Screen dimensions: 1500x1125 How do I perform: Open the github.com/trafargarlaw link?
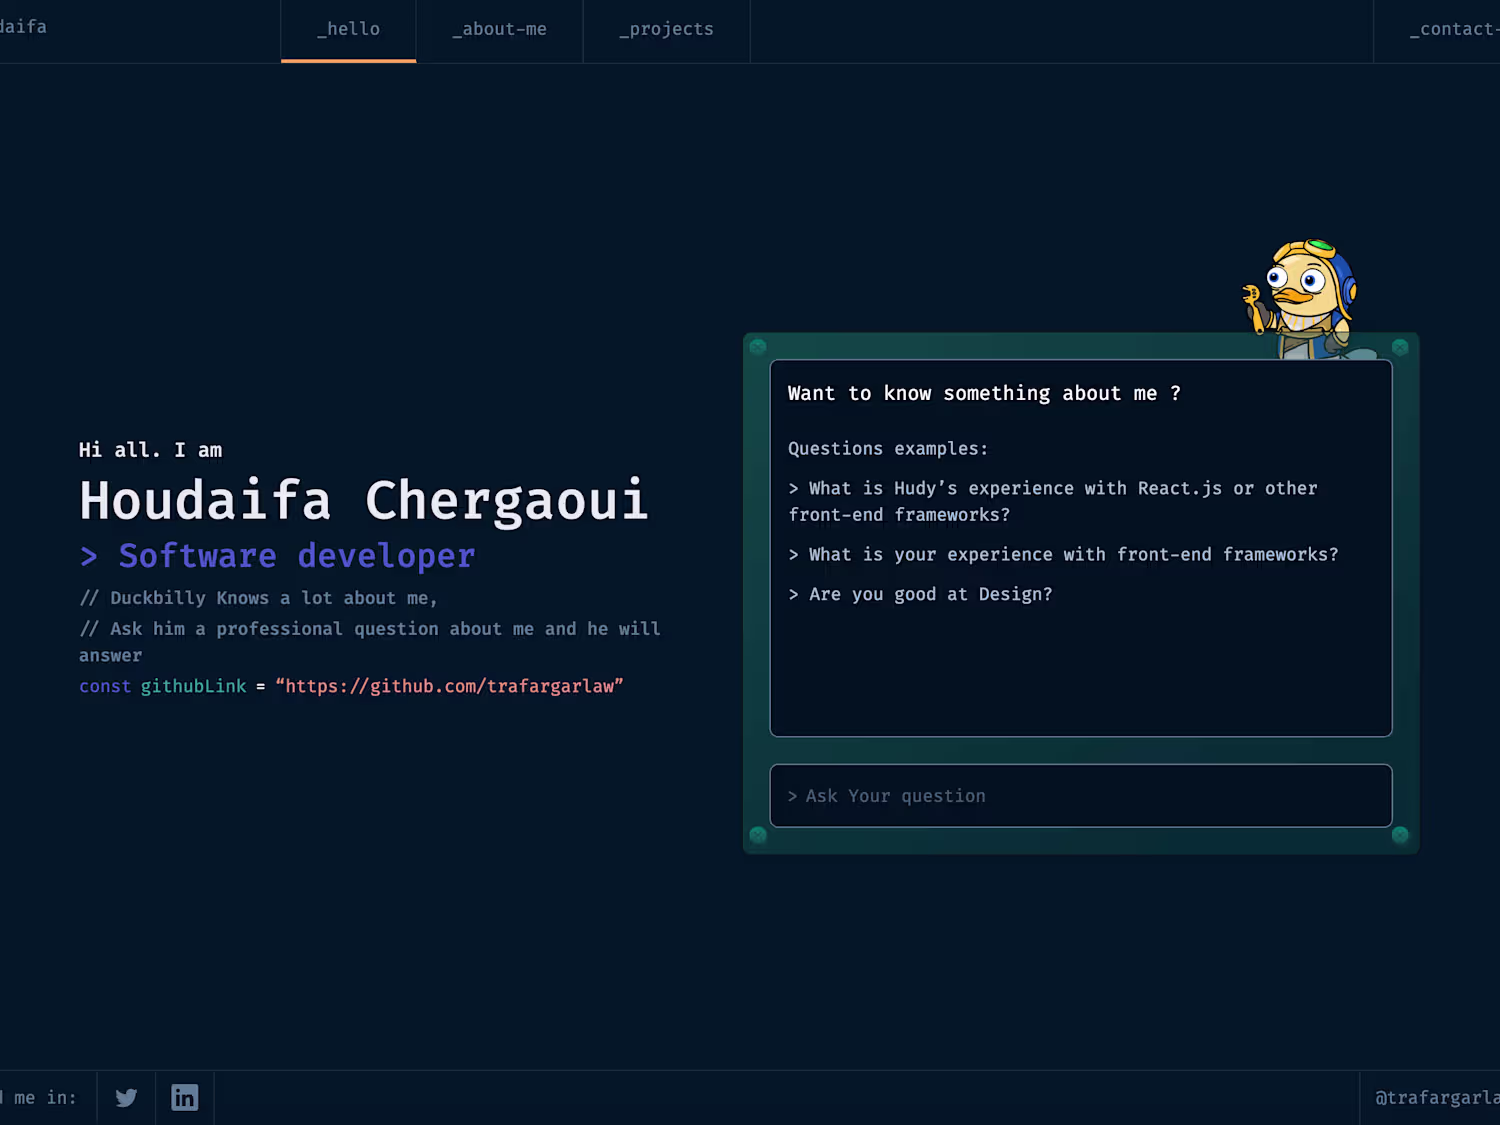coord(449,686)
